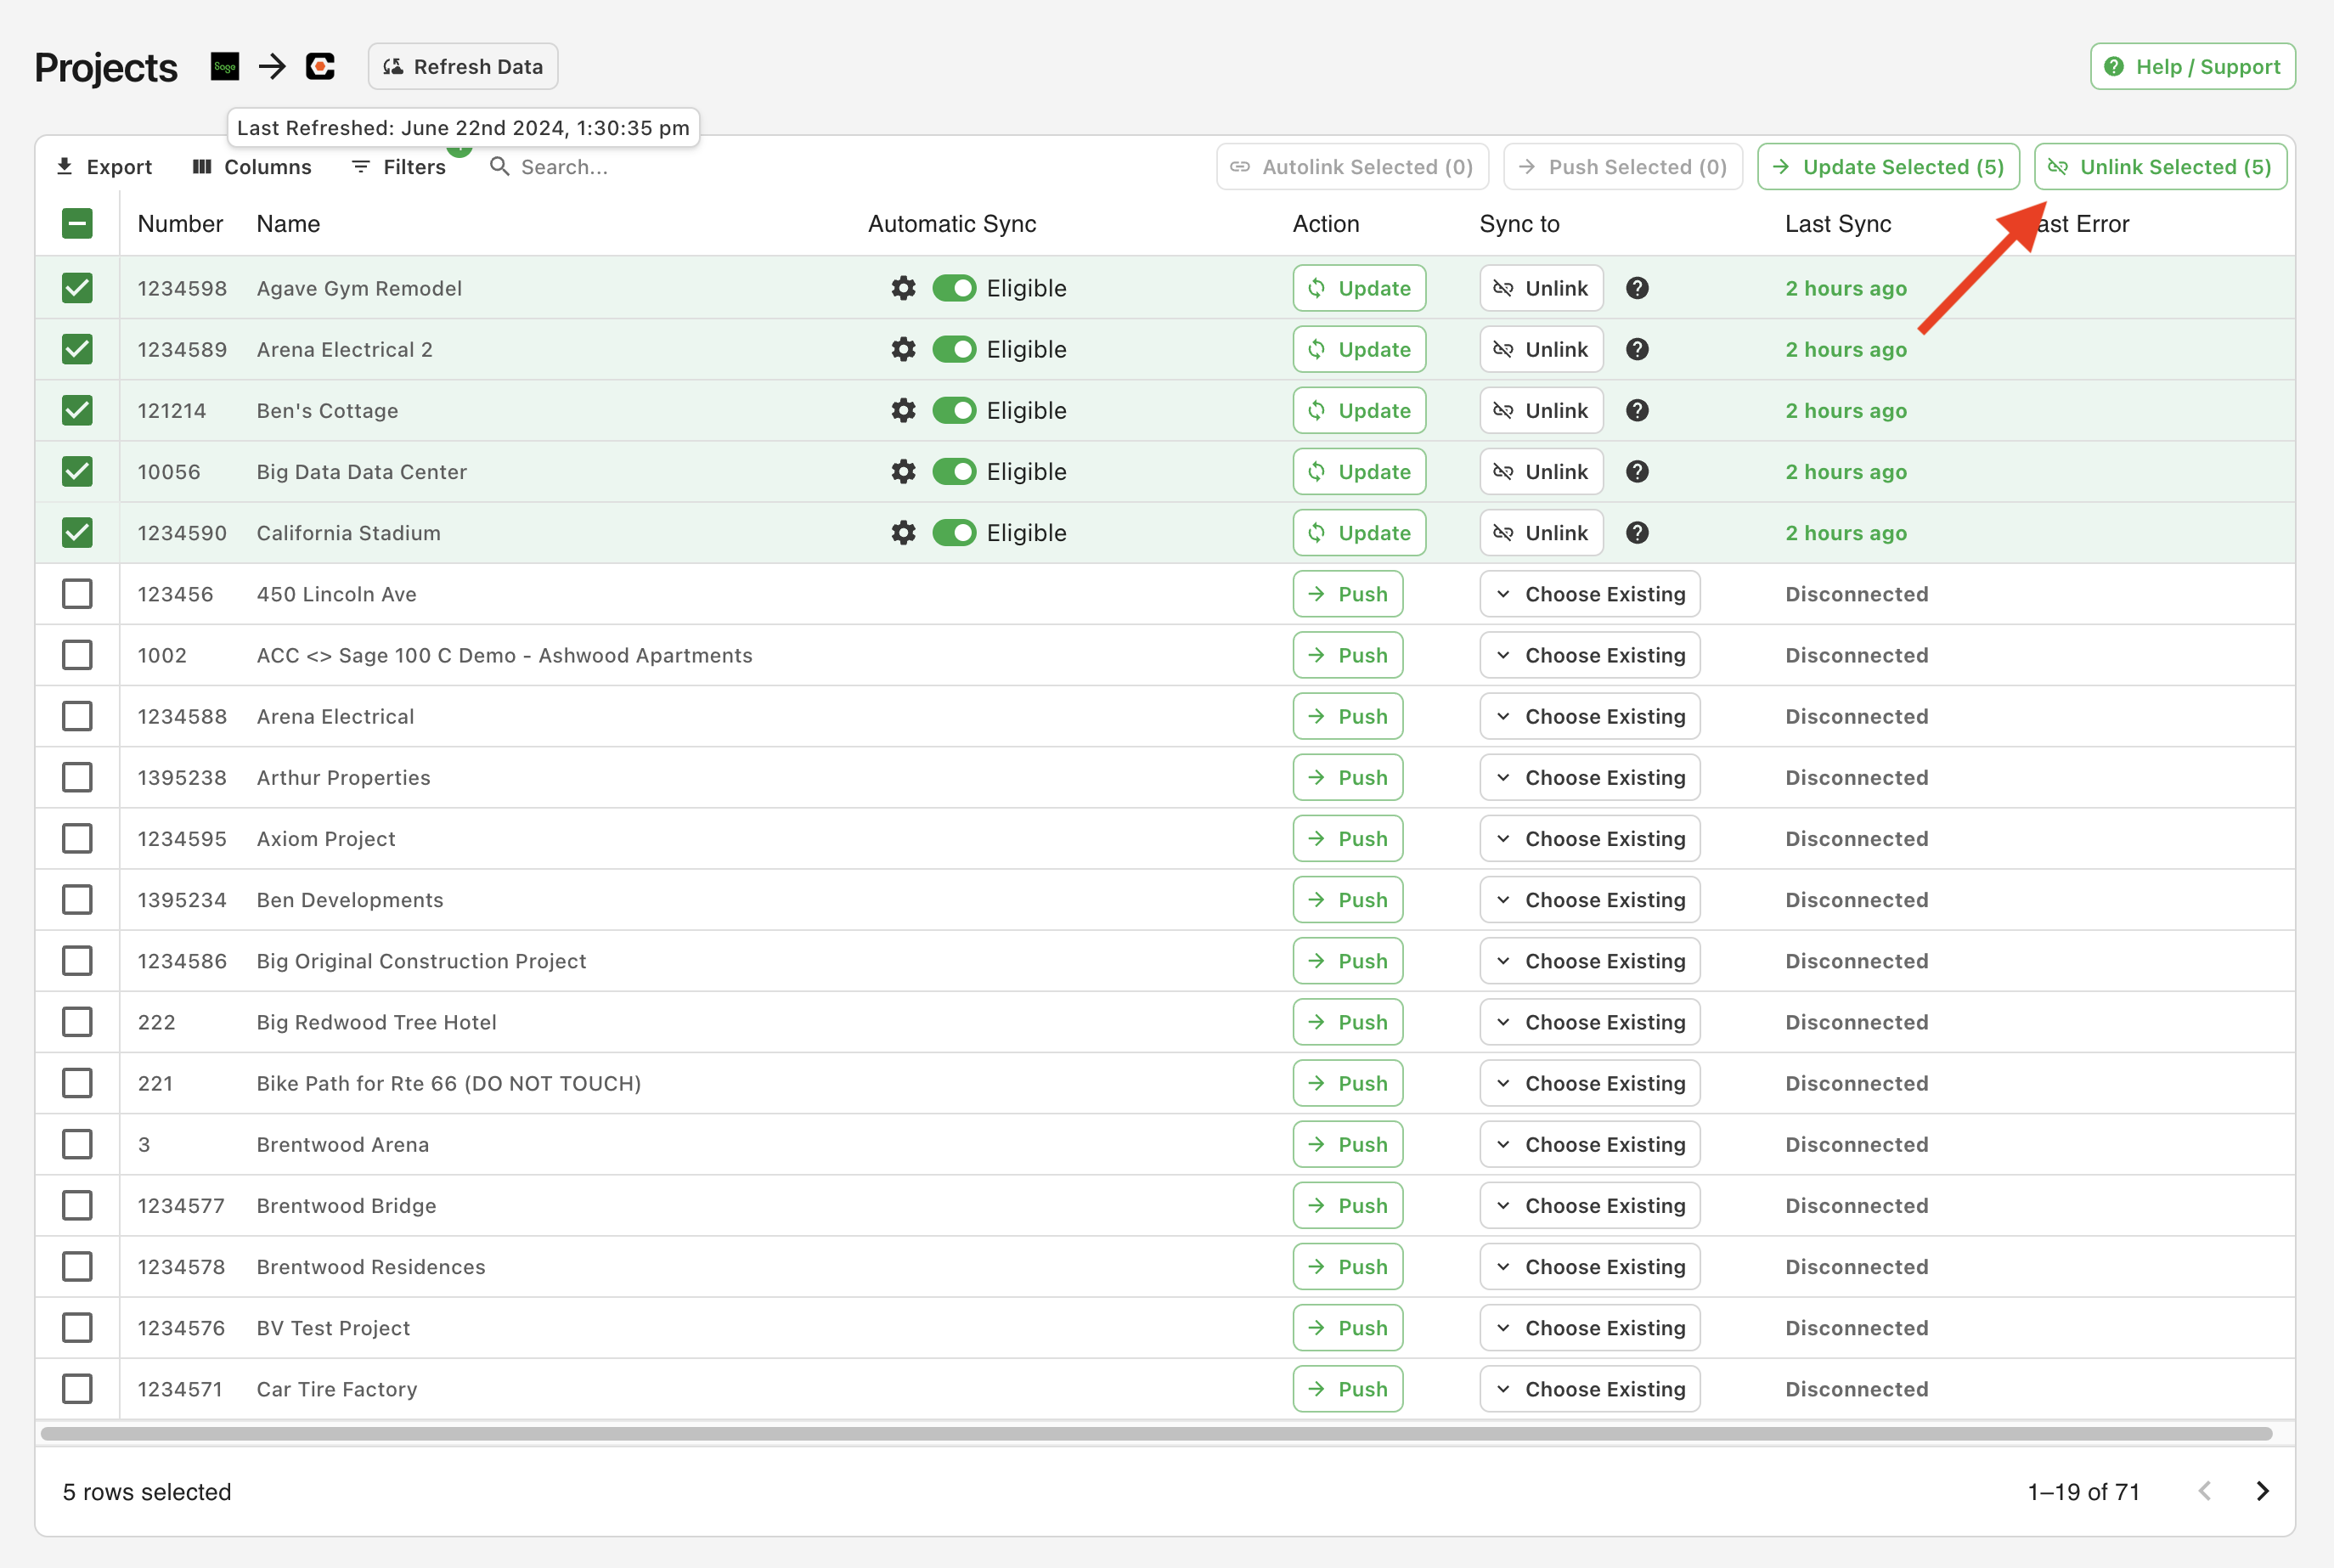Check the checkbox for 450 Lincoln Ave
Viewport: 2334px width, 1568px height.
tap(77, 593)
